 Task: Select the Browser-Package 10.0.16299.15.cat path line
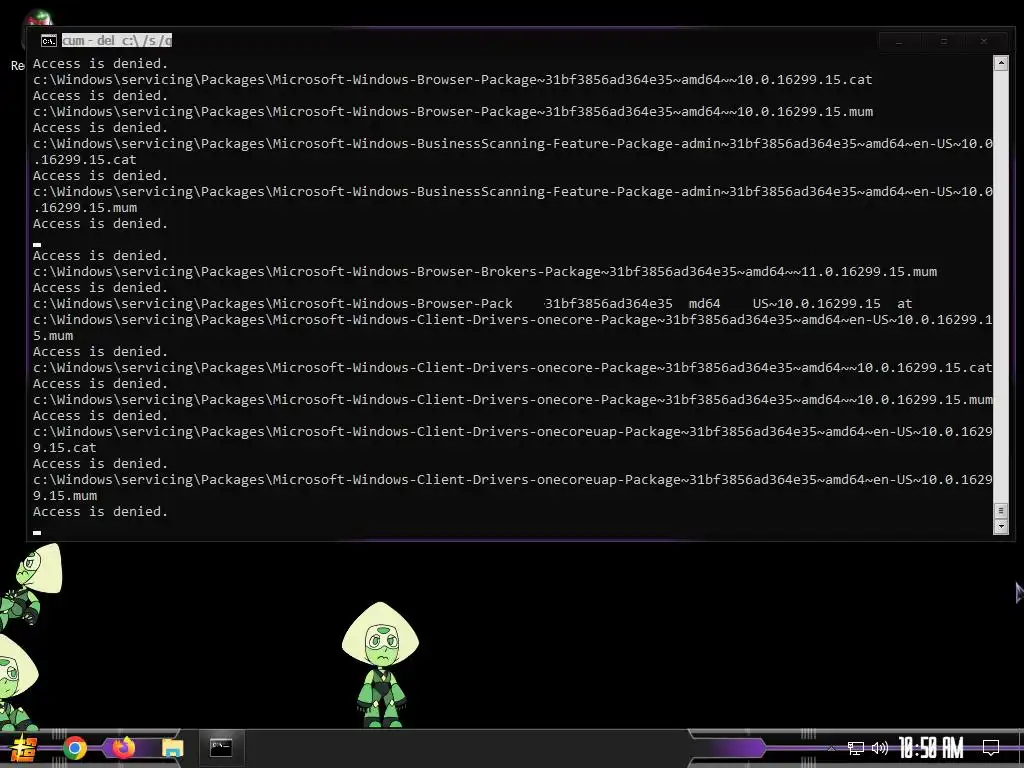tap(453, 80)
